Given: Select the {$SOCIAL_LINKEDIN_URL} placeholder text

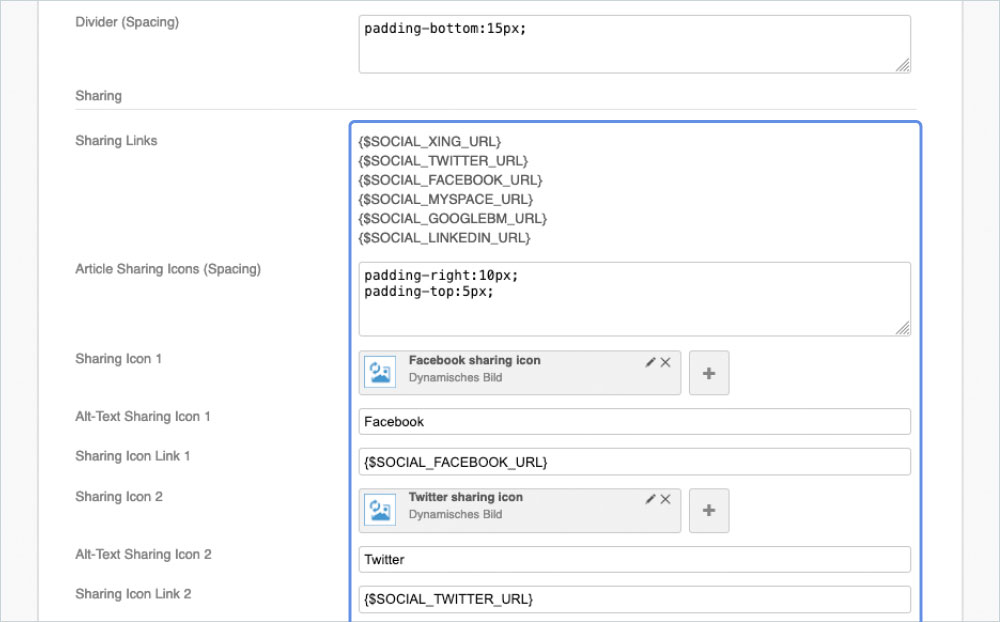Looking at the screenshot, I should (x=445, y=237).
